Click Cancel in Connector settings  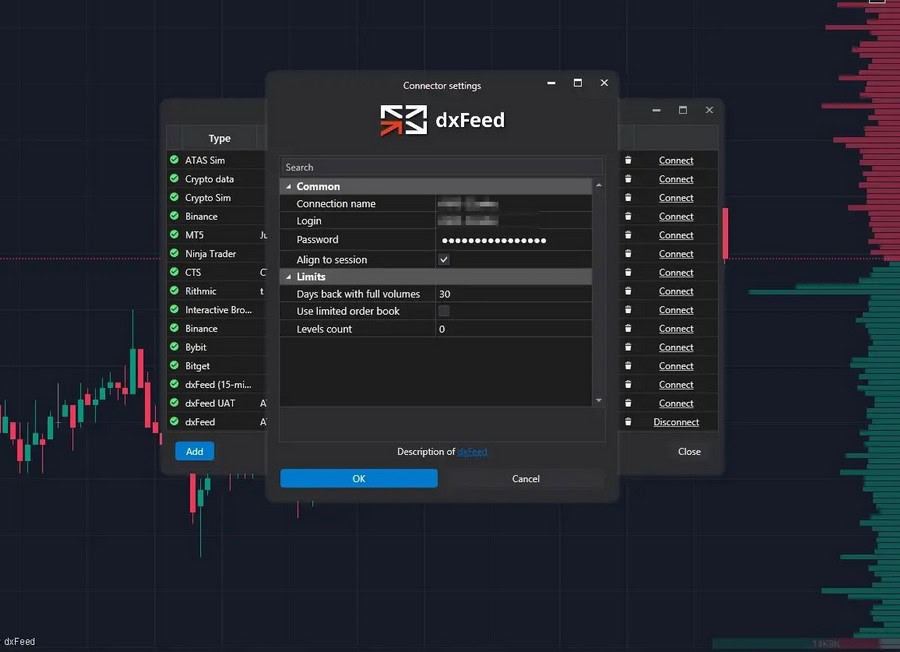526,479
